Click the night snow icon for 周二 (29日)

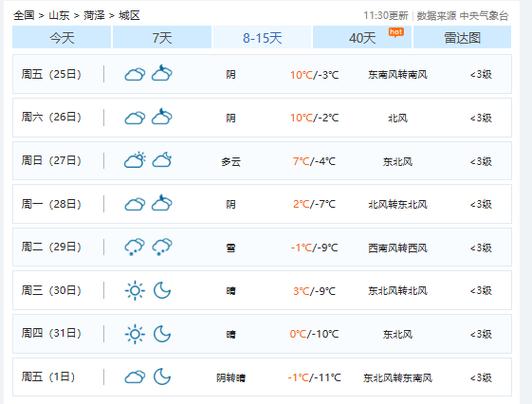162,247
